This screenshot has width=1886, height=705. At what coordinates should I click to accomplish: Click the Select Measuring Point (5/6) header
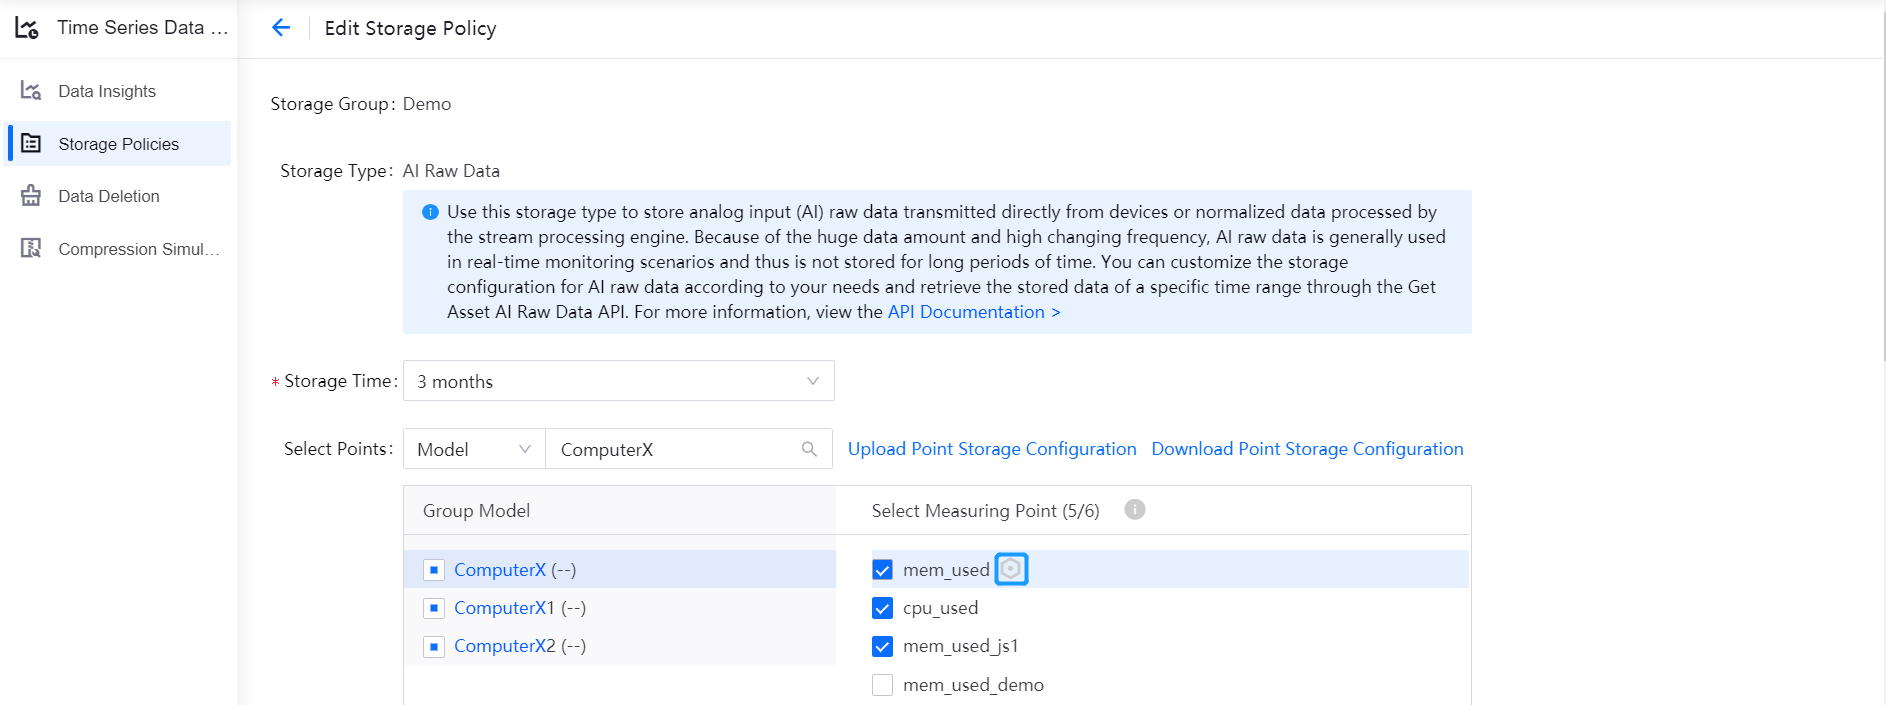pyautogui.click(x=985, y=511)
